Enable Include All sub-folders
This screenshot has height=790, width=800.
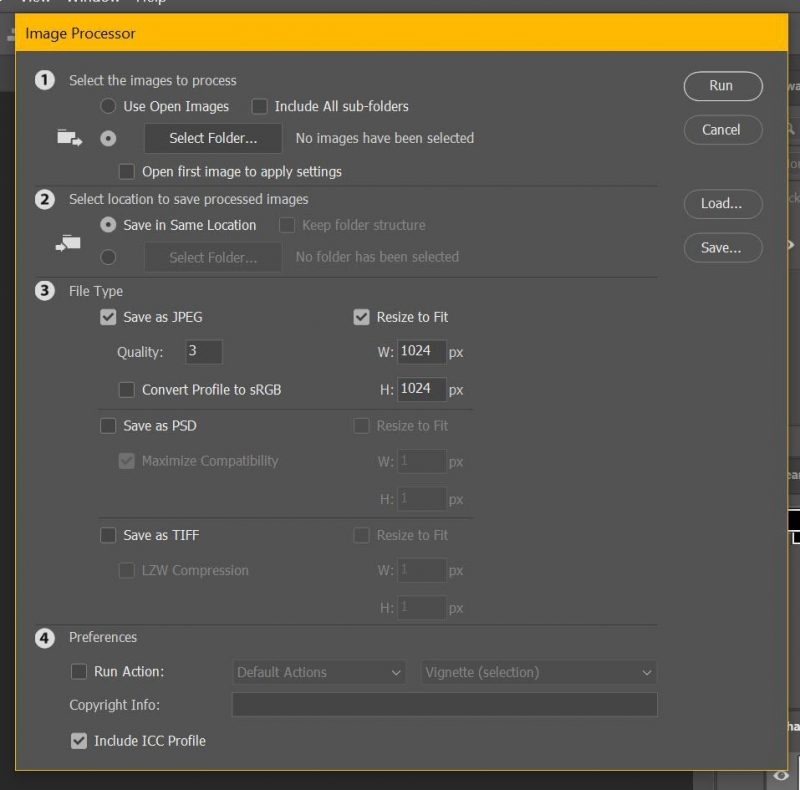click(x=260, y=107)
